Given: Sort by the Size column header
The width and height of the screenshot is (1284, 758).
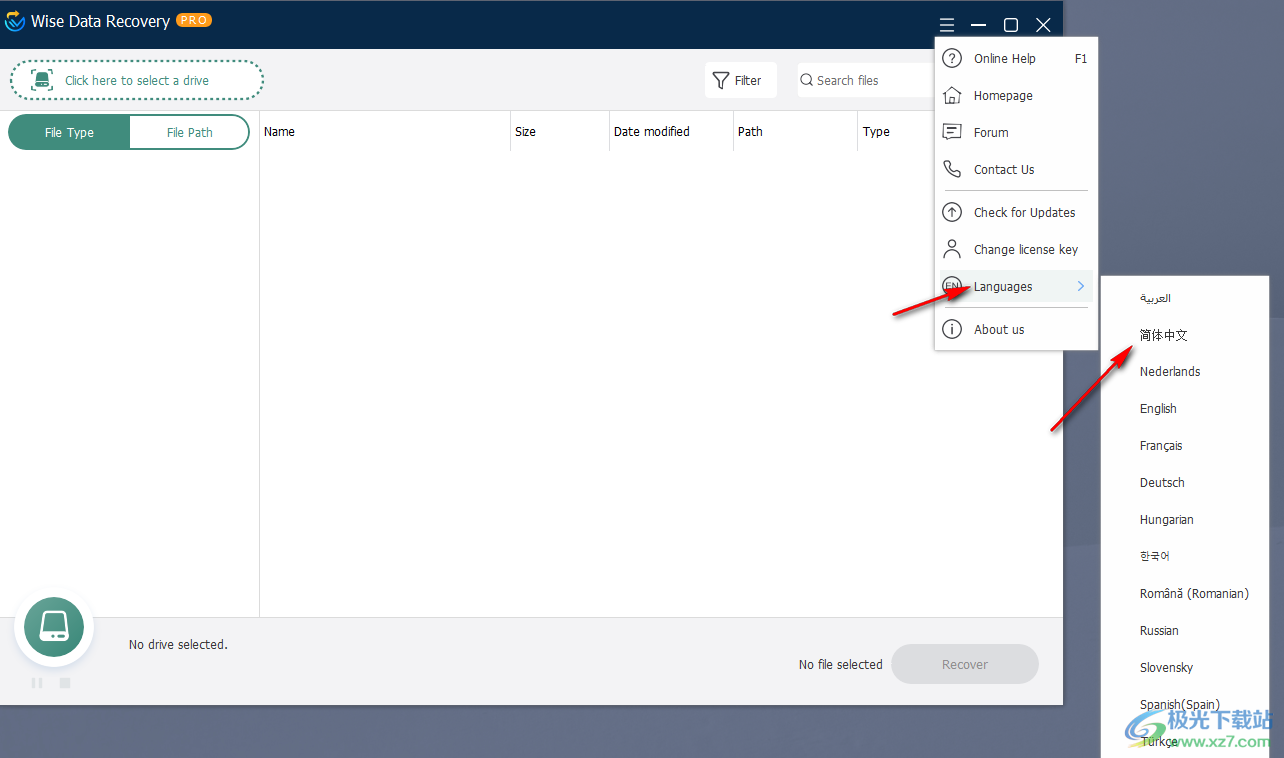Looking at the screenshot, I should (525, 131).
